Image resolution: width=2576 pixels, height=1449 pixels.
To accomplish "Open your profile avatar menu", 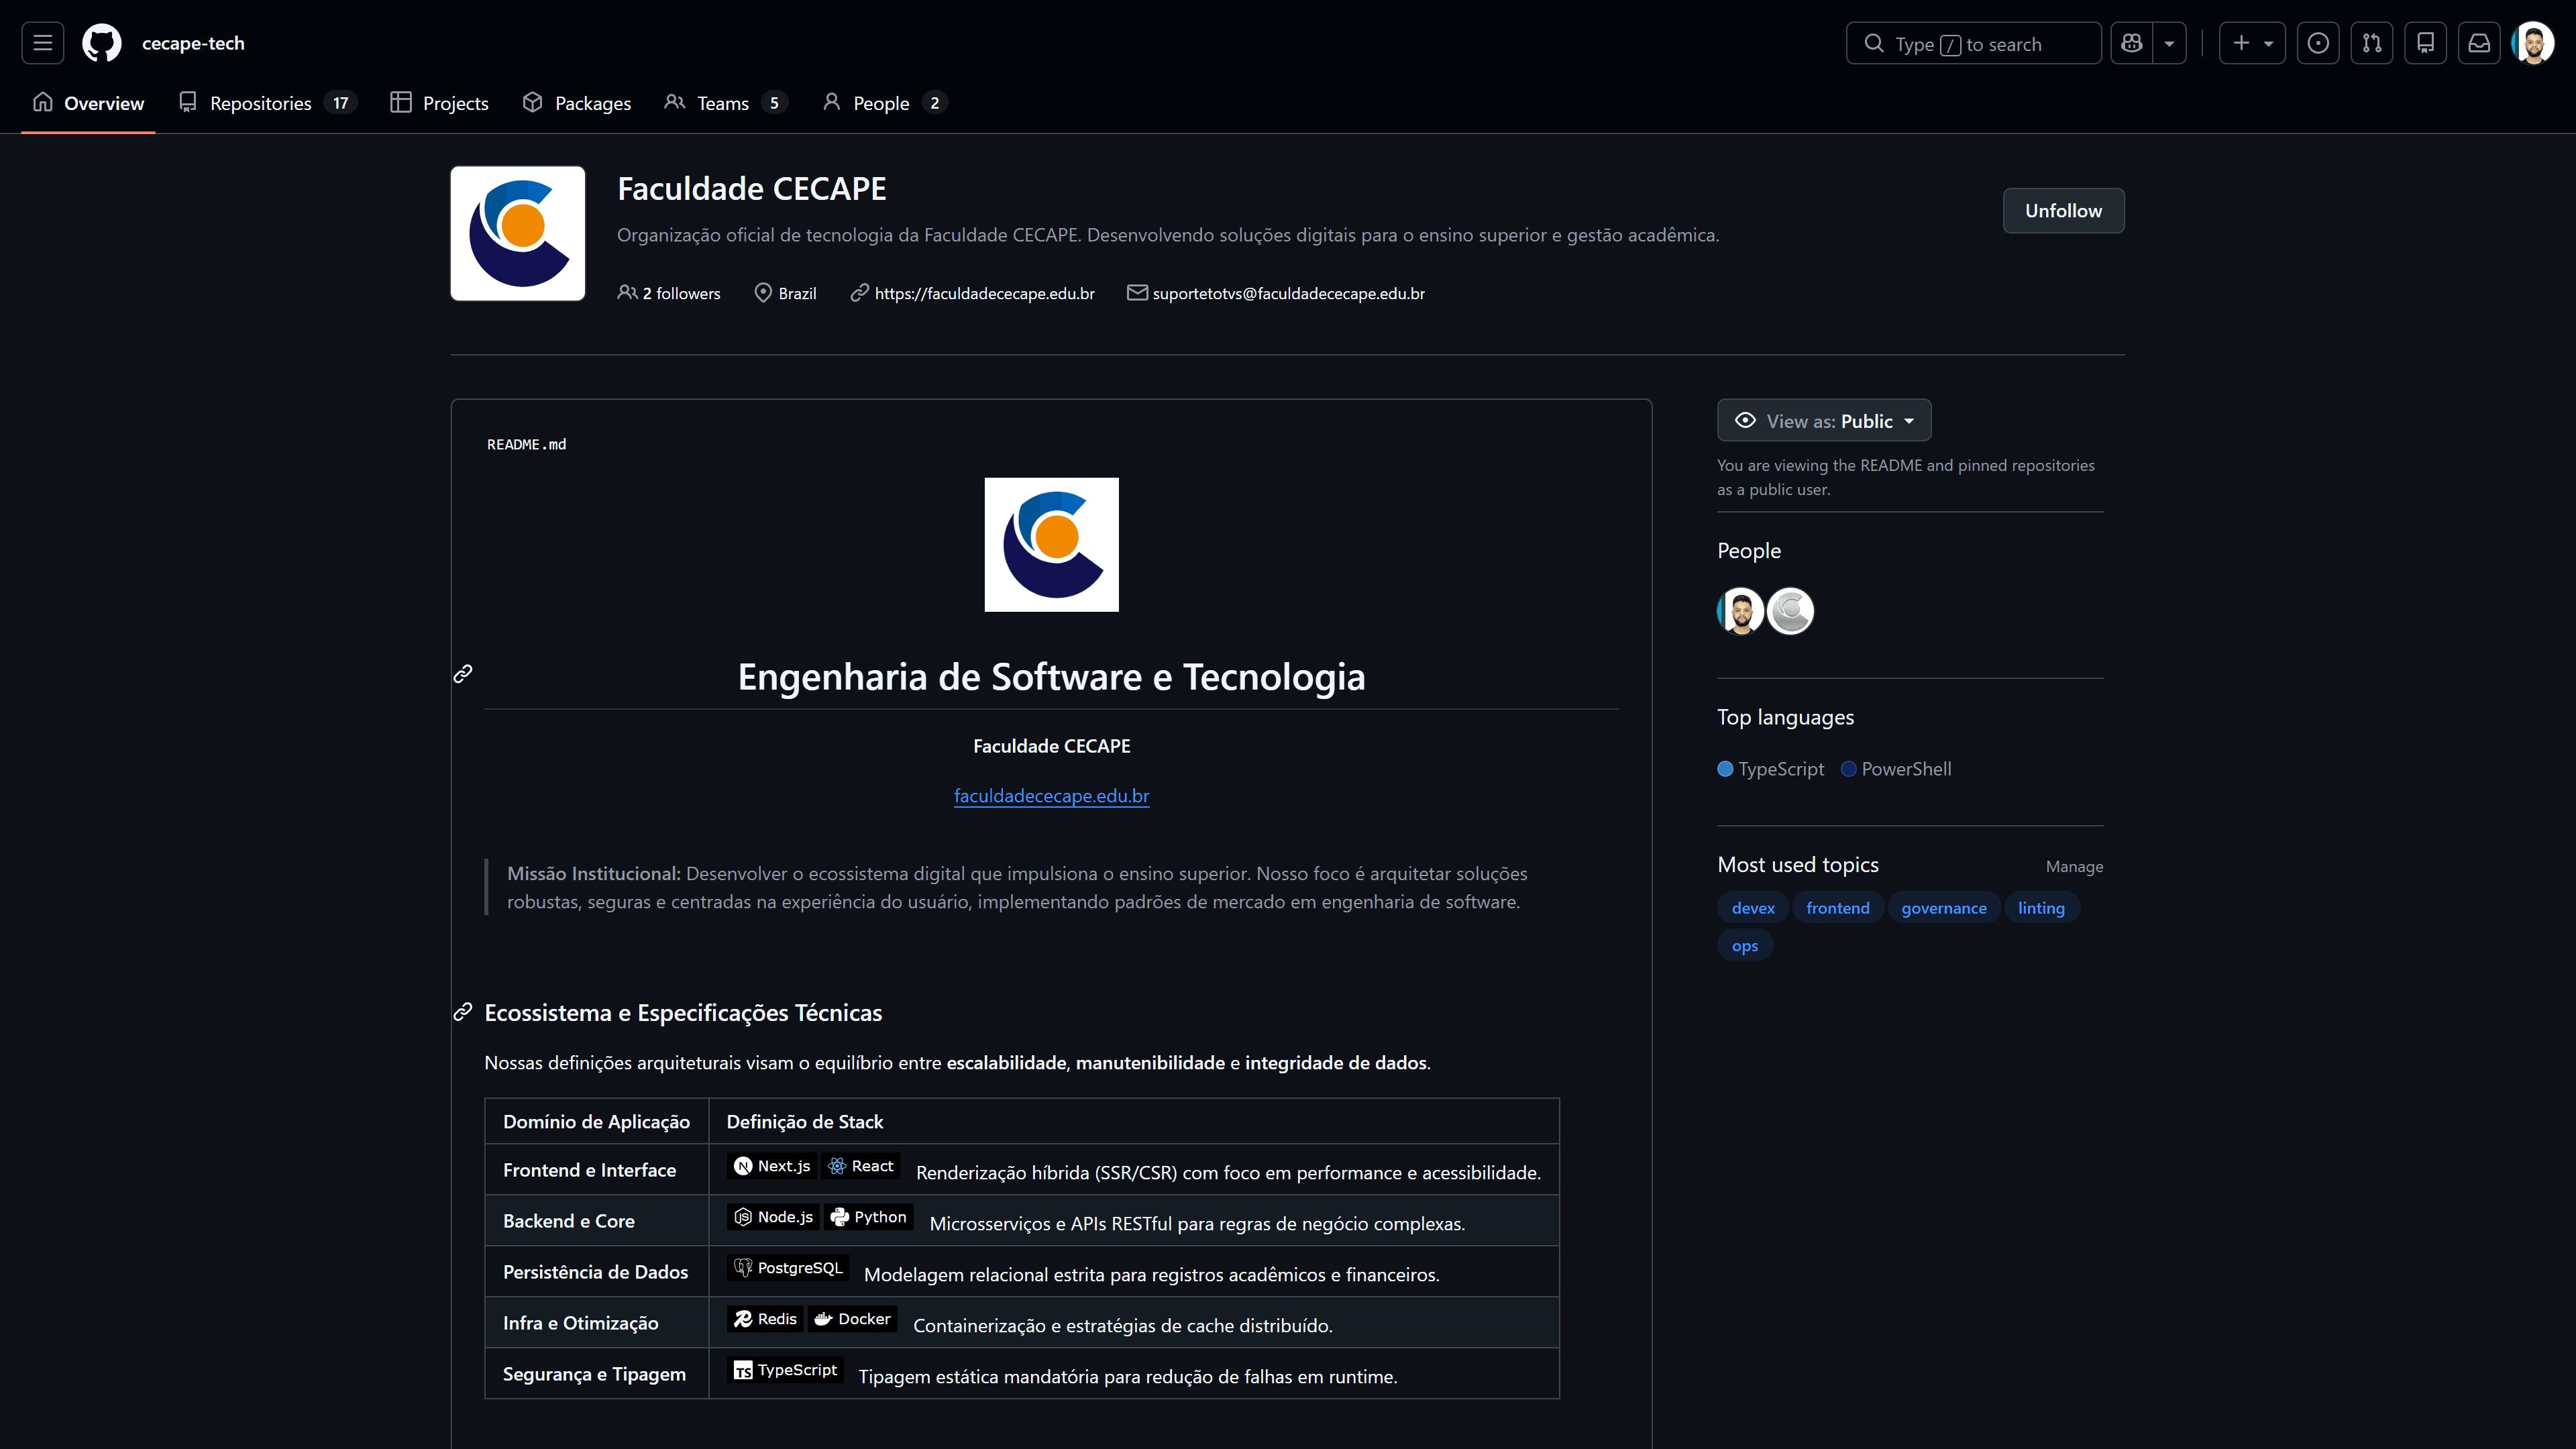I will pos(2533,43).
